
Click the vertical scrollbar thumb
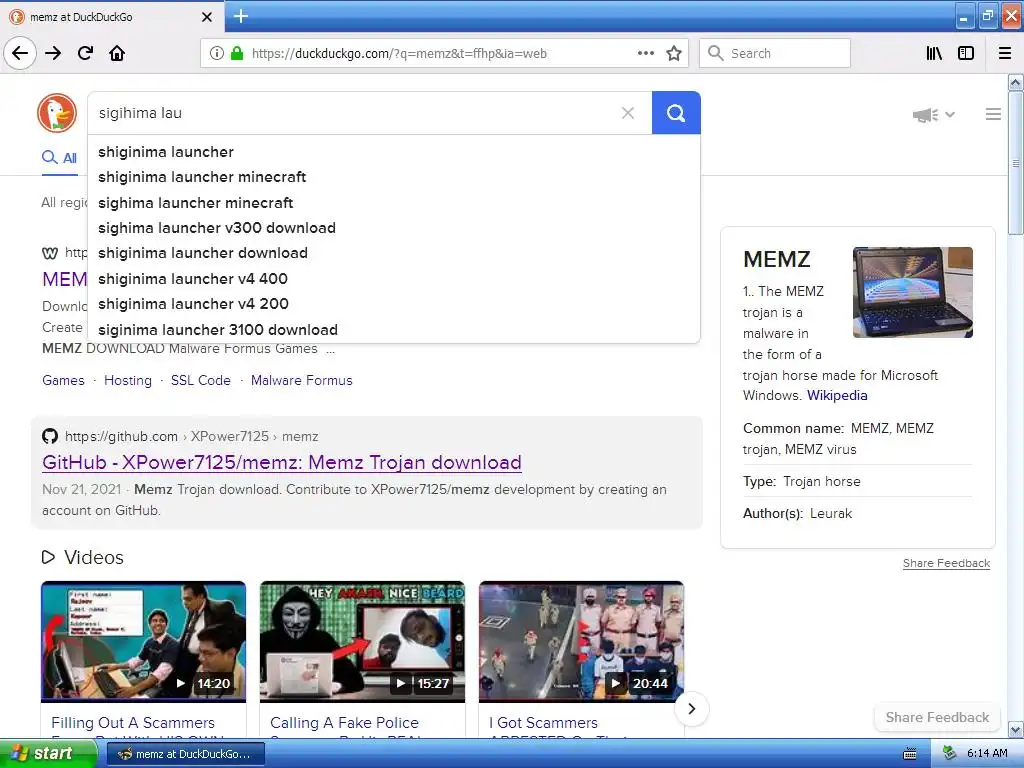[1016, 163]
